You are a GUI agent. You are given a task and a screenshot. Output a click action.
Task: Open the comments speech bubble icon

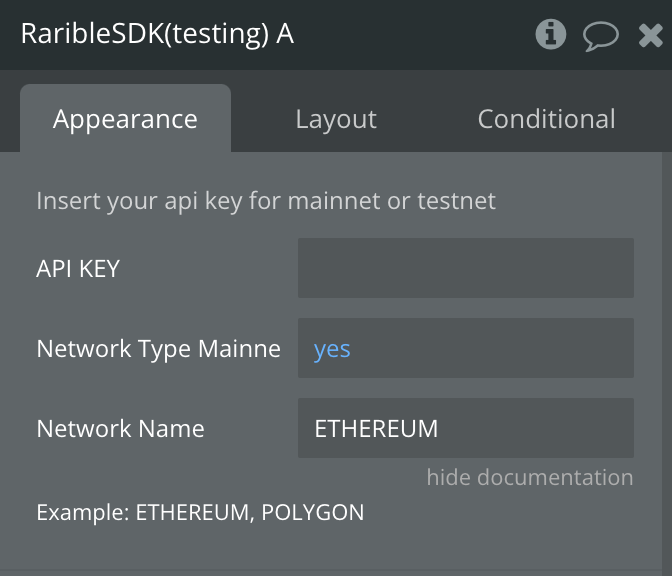(600, 36)
